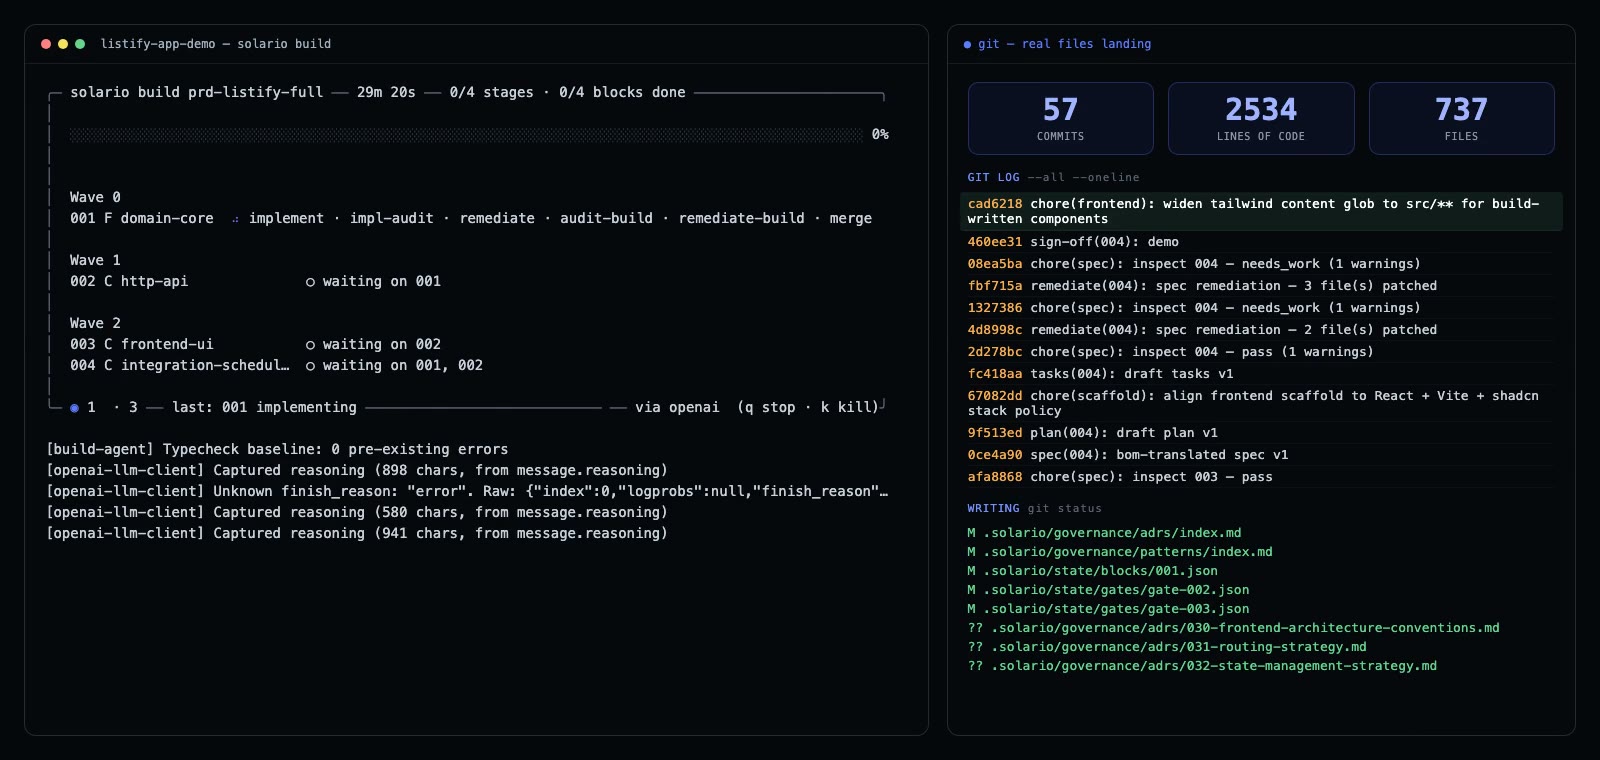Image resolution: width=1600 pixels, height=760 pixels.
Task: Click modified file gate-002.json
Action: pos(1108,590)
